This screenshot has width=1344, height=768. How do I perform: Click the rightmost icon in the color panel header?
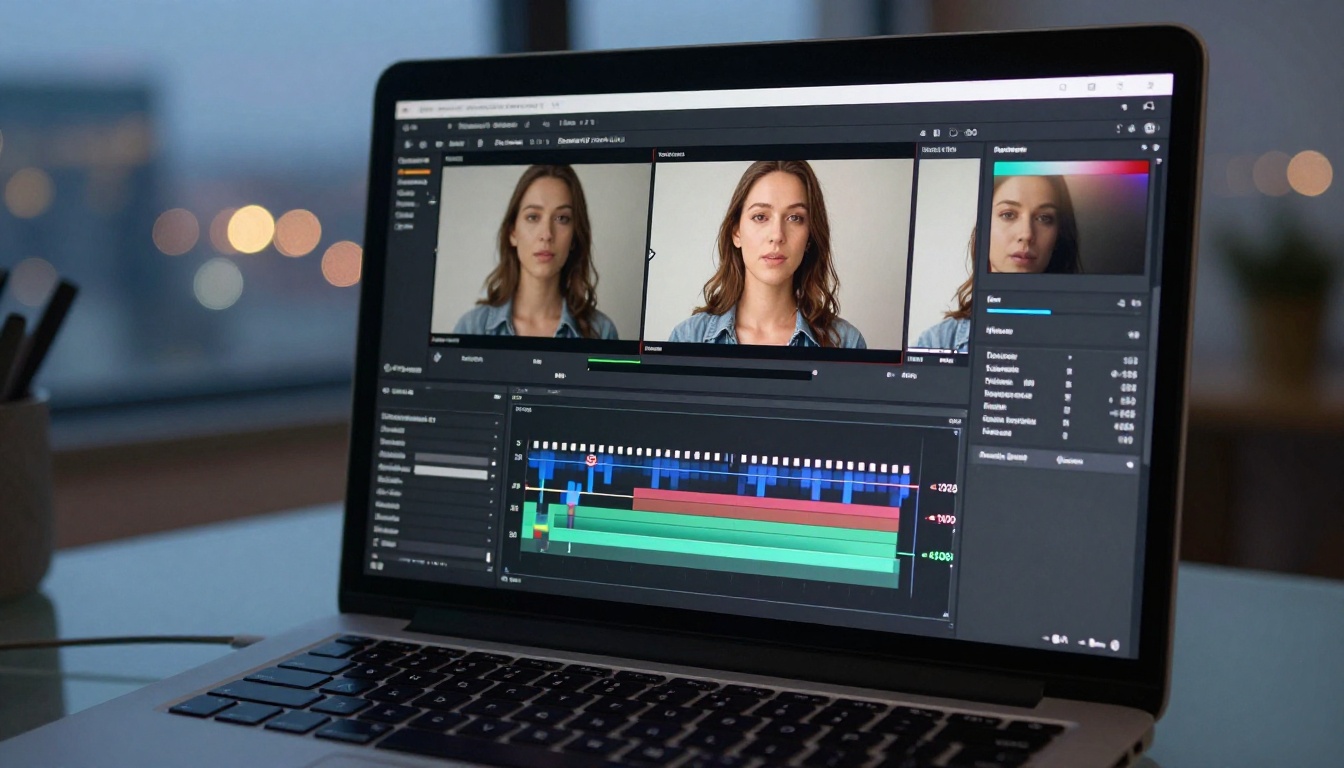click(x=1157, y=147)
